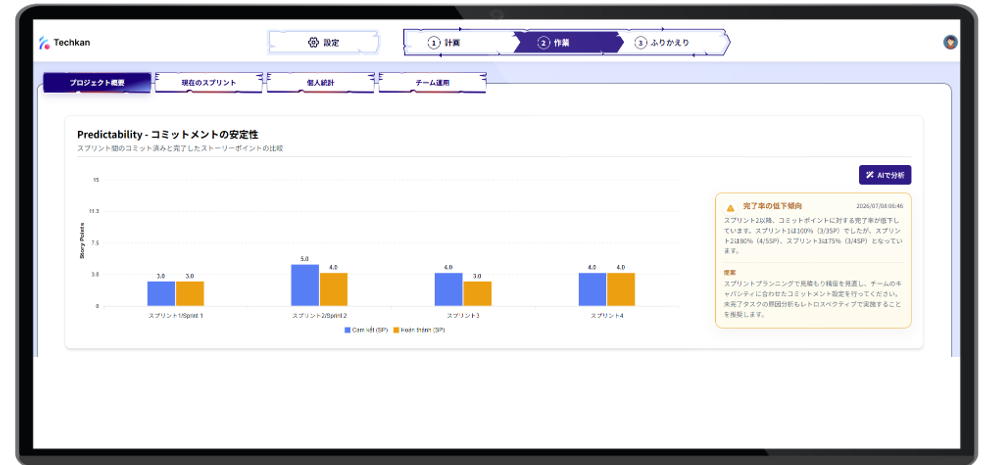Open the 個人統計 tab
The width and height of the screenshot is (985, 465).
(320, 82)
